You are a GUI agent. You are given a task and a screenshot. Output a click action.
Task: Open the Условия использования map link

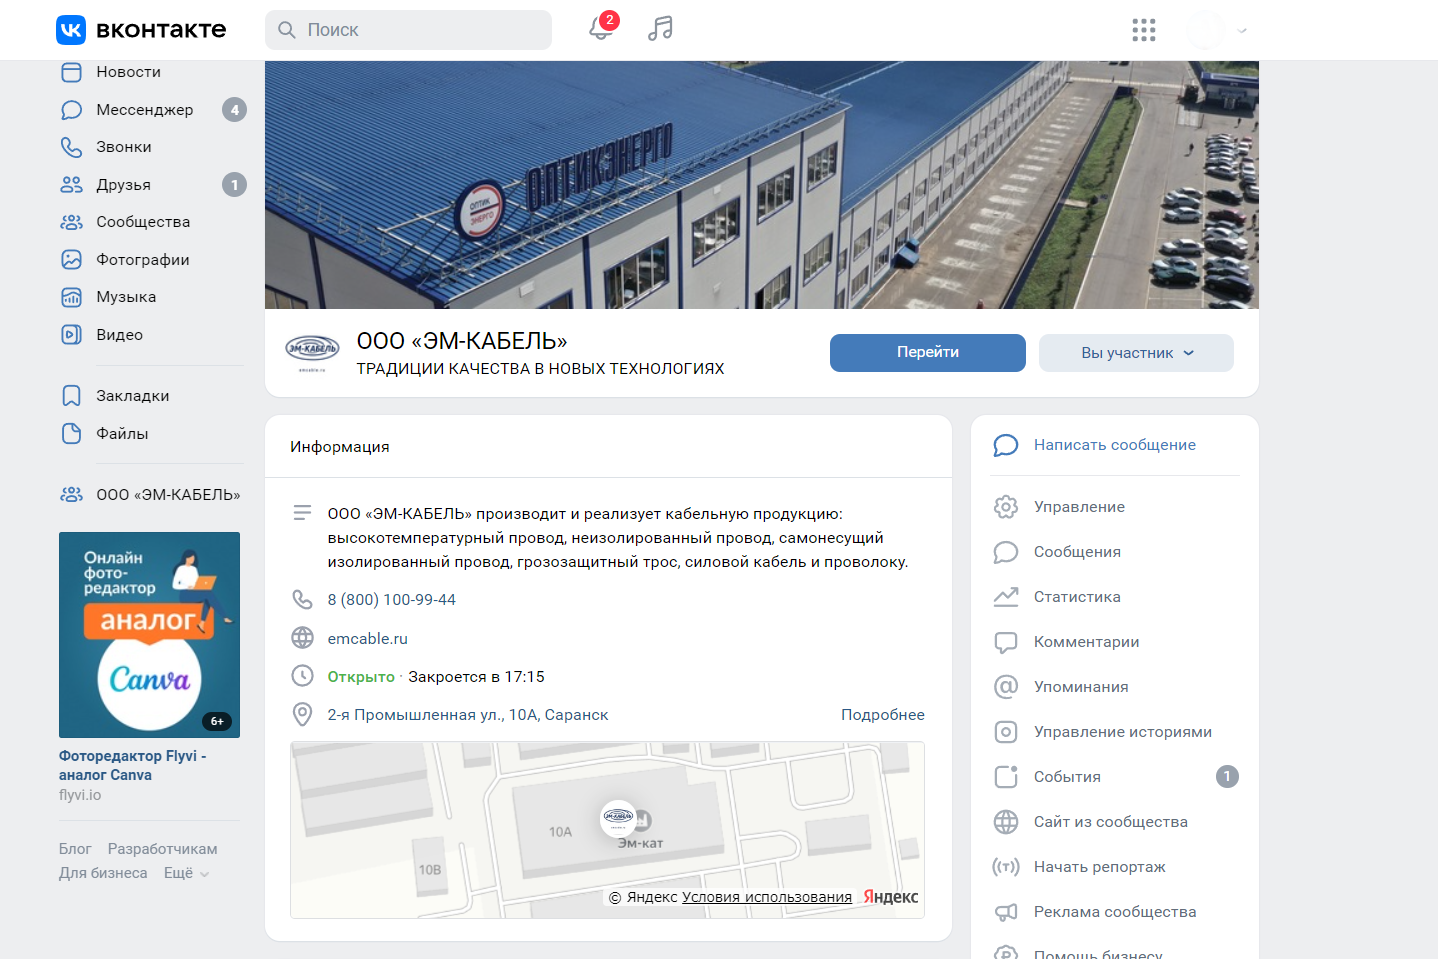tap(767, 897)
